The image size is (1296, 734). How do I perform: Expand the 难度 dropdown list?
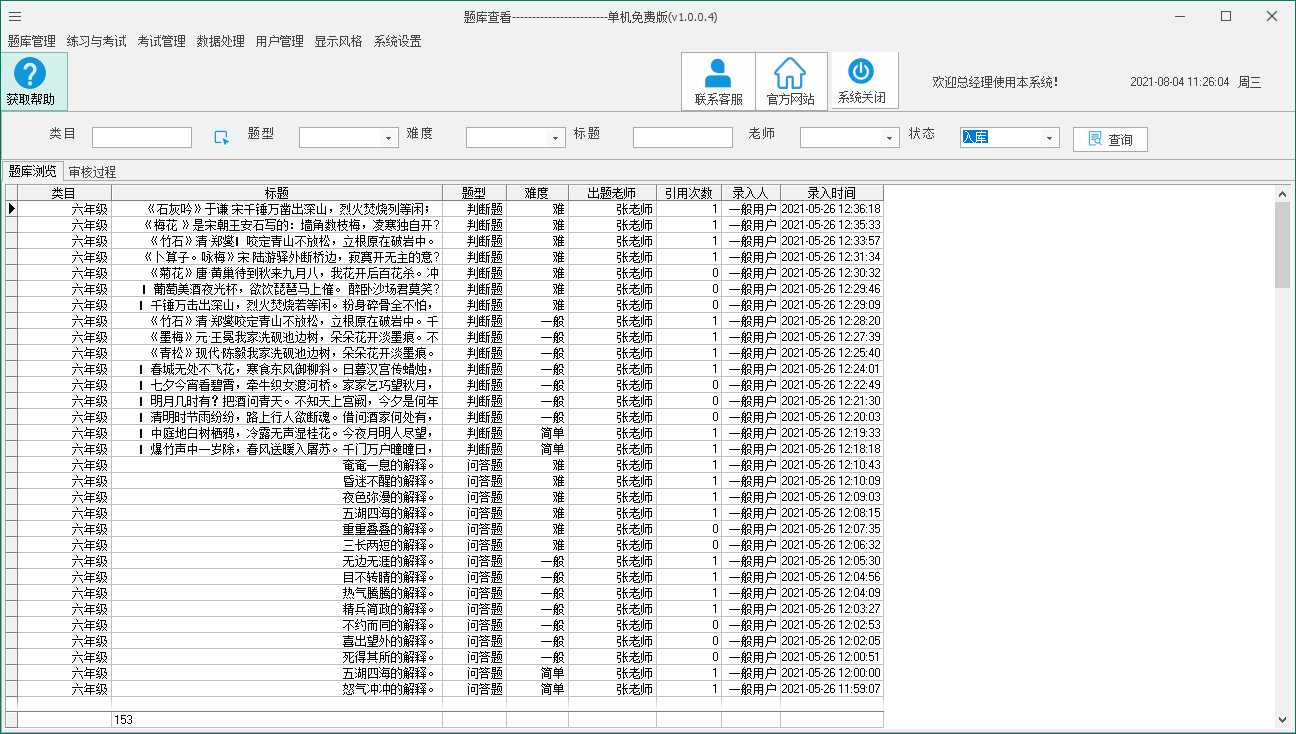click(557, 137)
